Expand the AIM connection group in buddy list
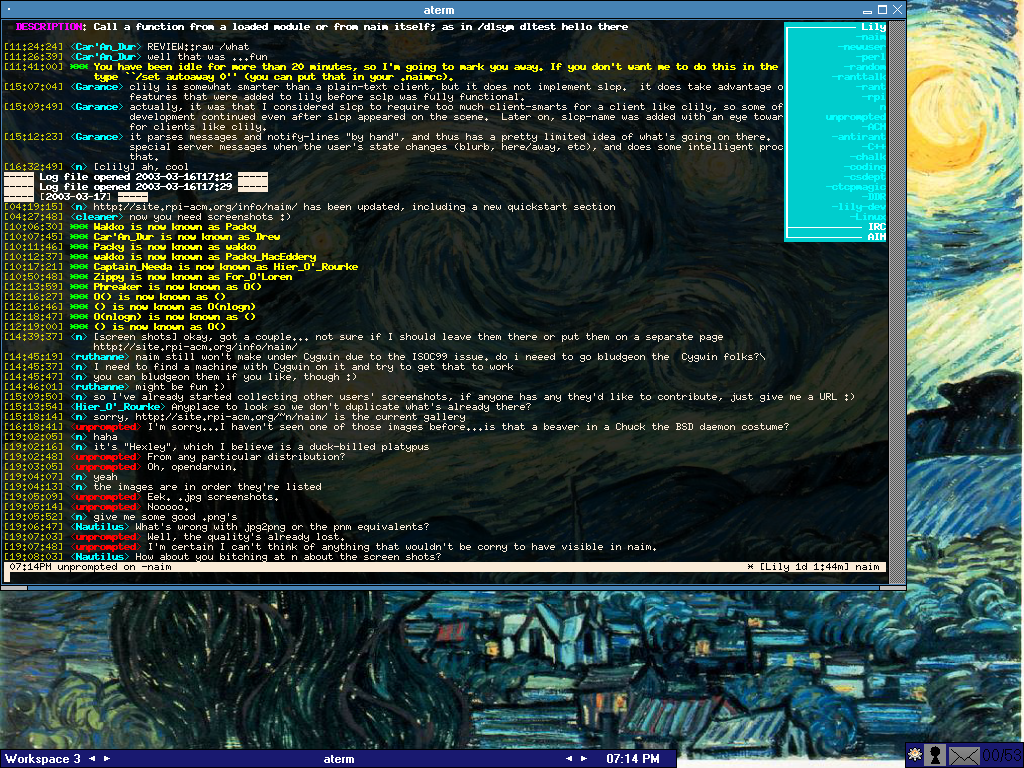The height and width of the screenshot is (768, 1024). pos(875,237)
